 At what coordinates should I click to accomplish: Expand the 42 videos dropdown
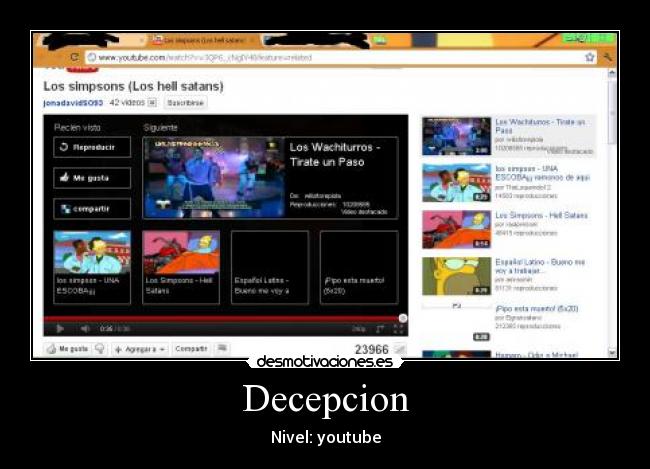pyautogui.click(x=152, y=102)
